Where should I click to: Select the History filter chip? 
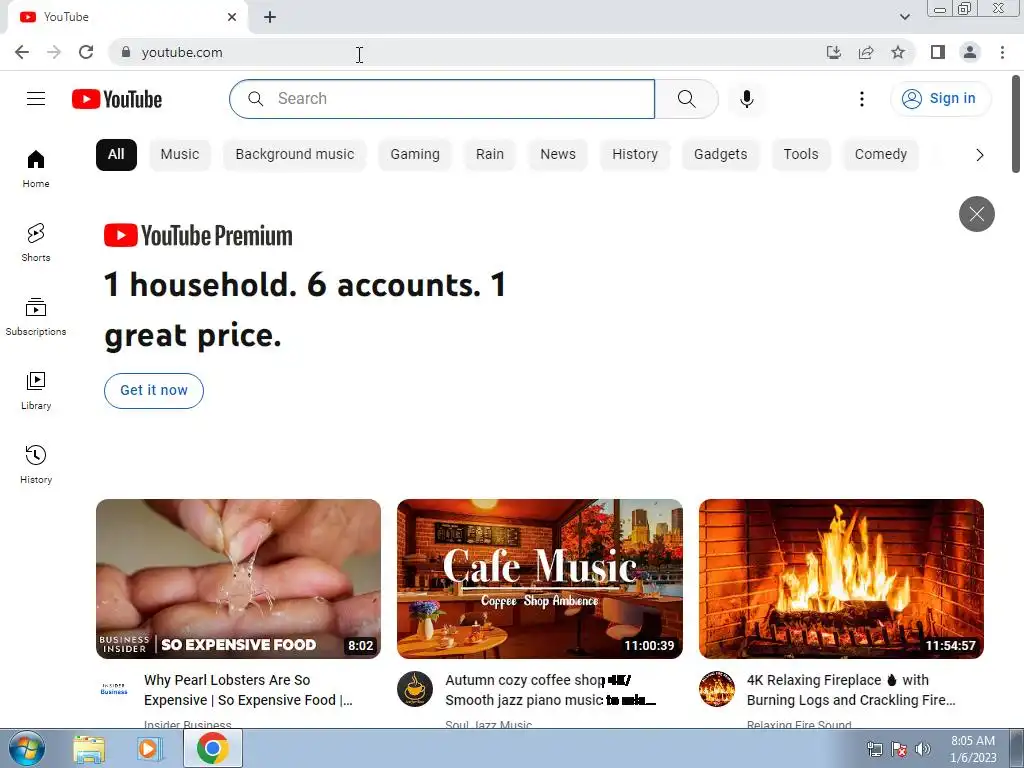pos(635,155)
